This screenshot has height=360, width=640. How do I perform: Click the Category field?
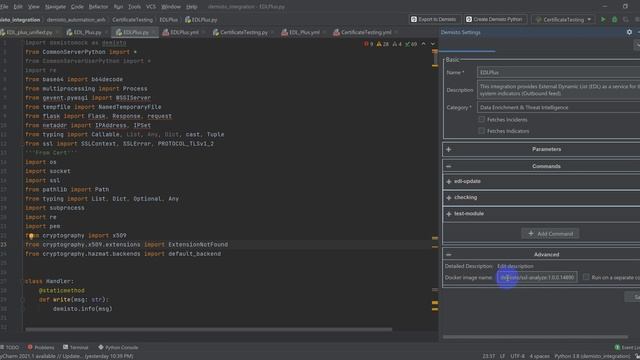(558, 107)
